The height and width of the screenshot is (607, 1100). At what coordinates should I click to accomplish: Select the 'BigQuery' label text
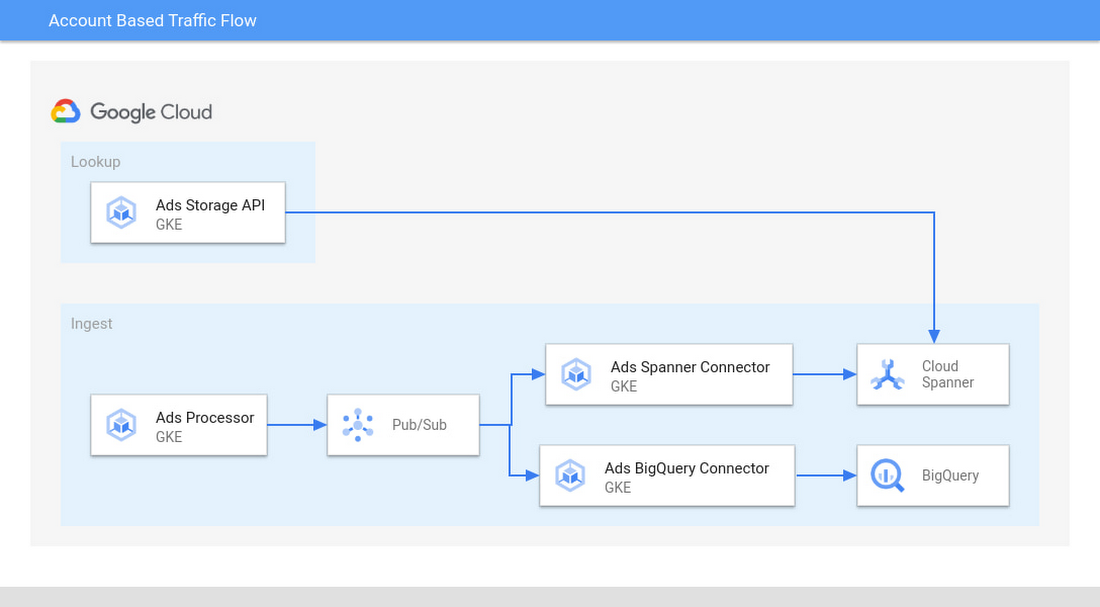pos(950,475)
